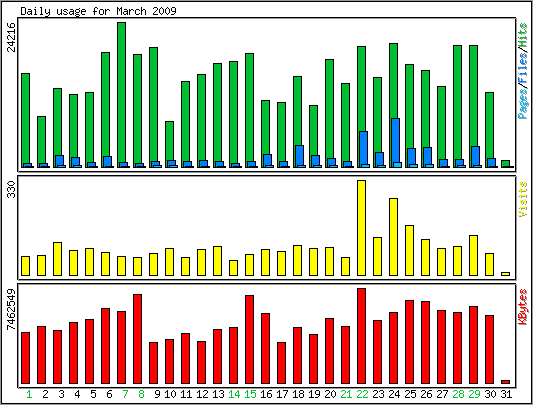
Task: Click the hits axis value 24216
Action: [x=11, y=37]
